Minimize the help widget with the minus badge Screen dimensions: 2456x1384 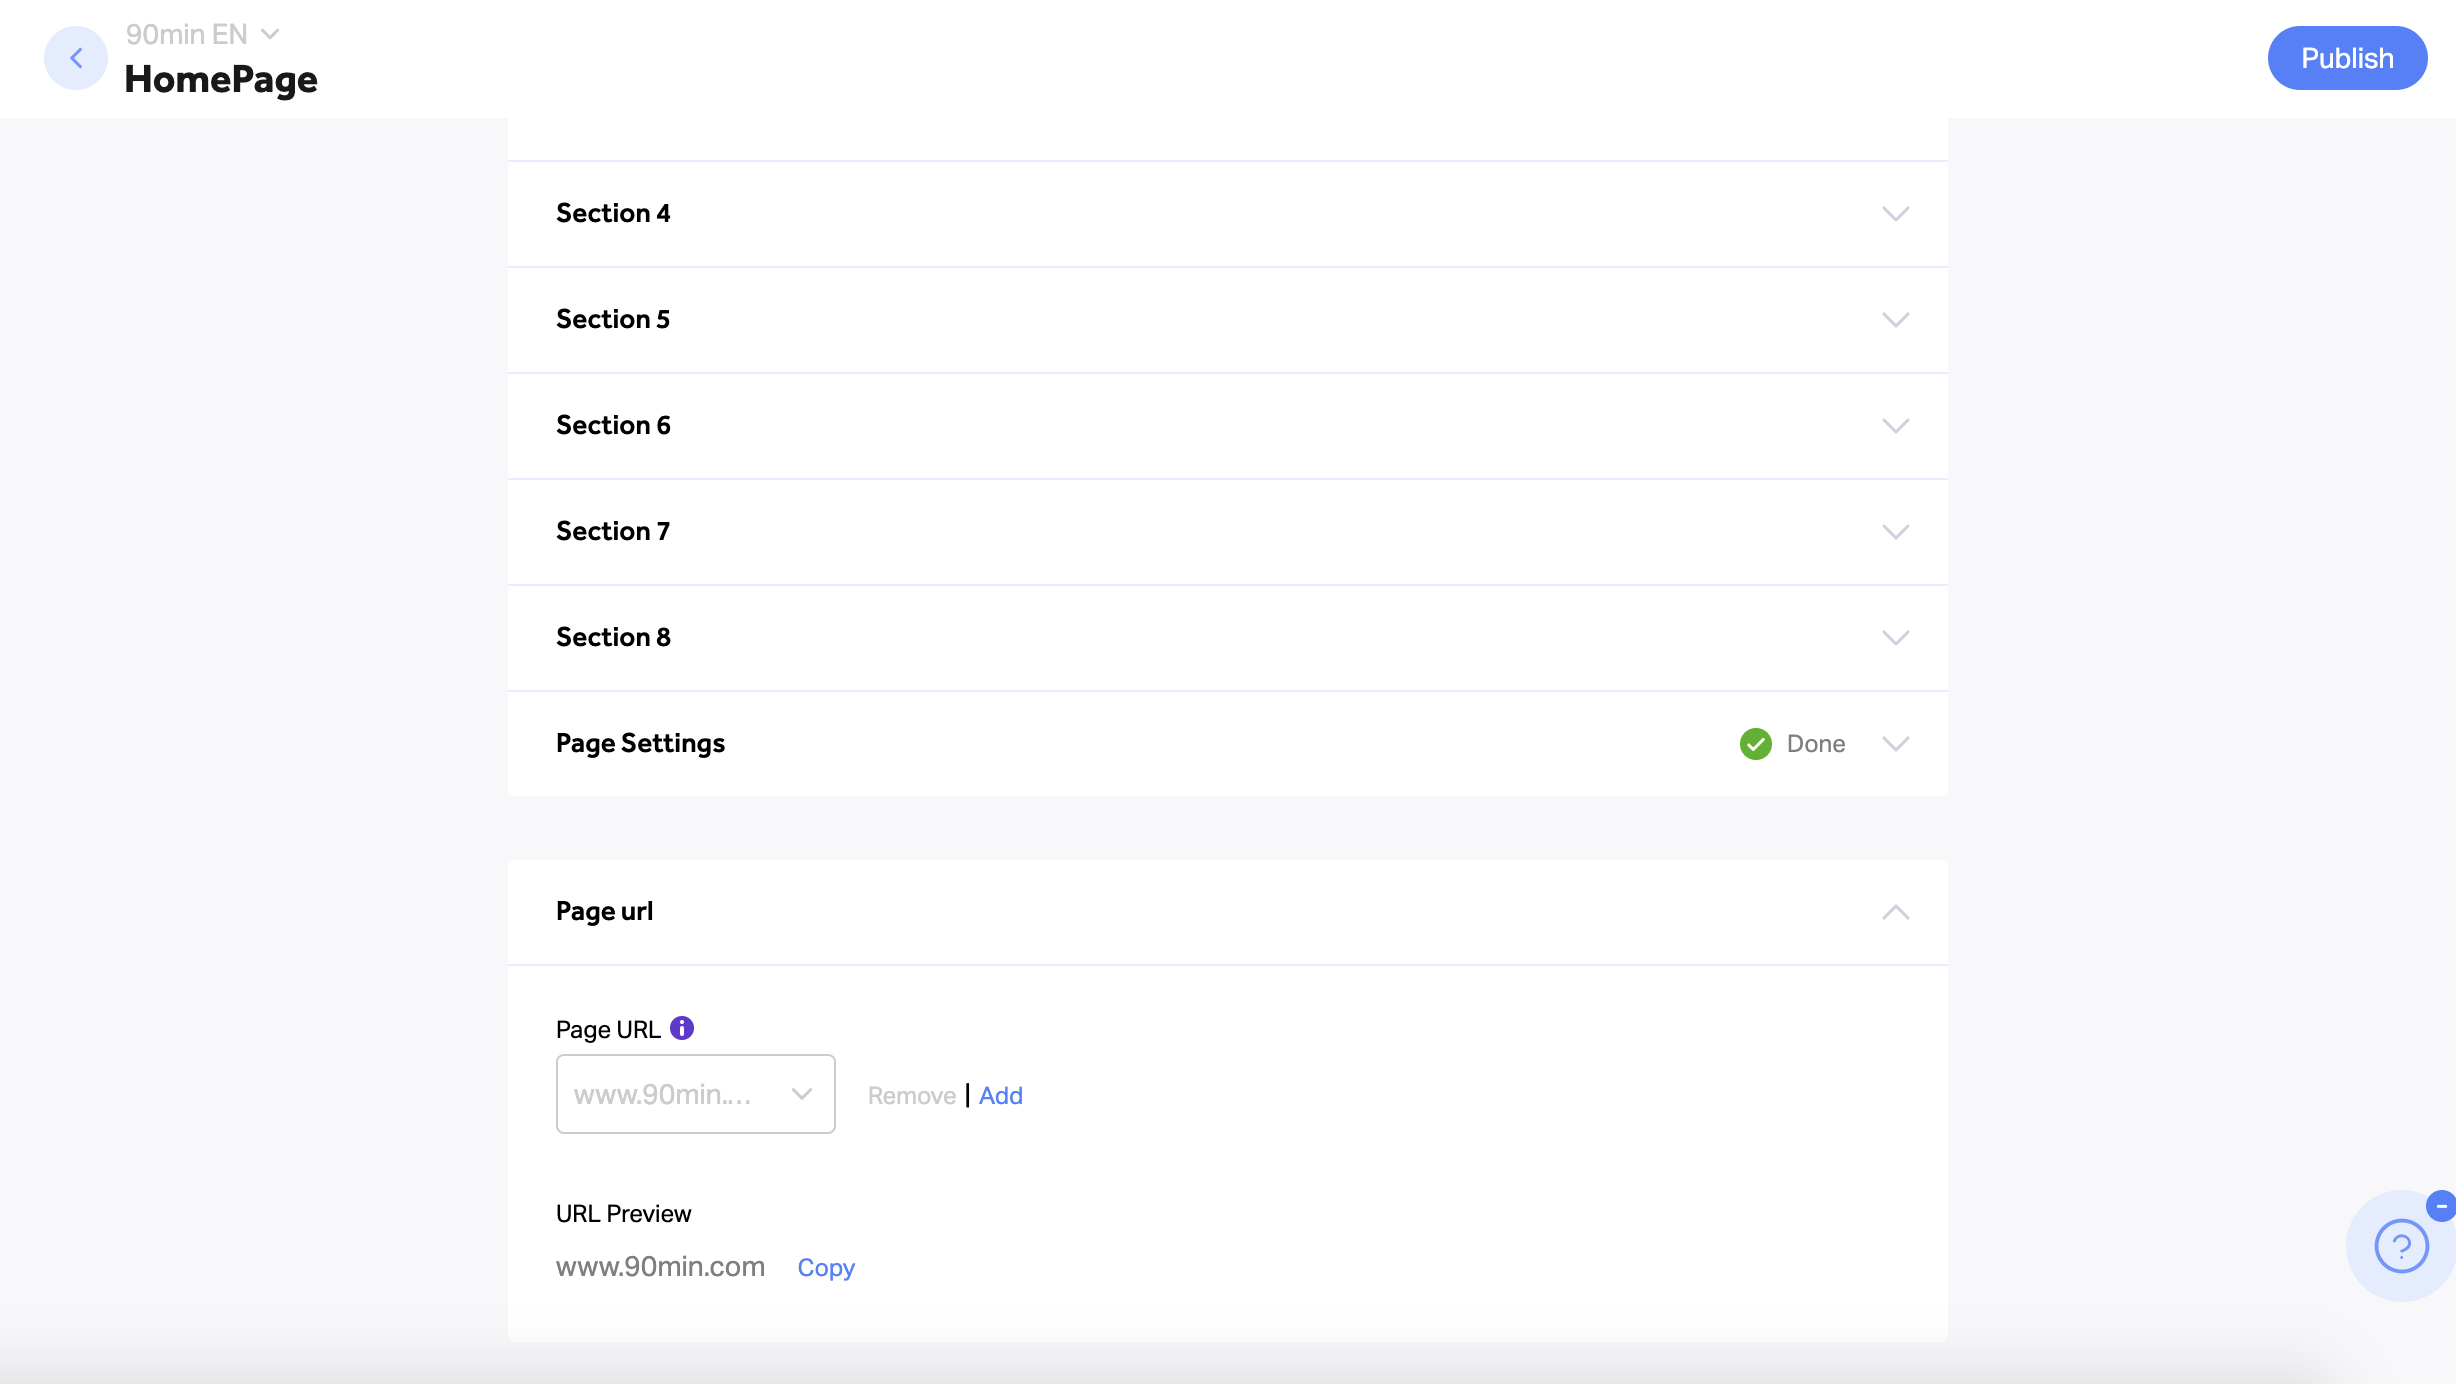coord(2441,1206)
